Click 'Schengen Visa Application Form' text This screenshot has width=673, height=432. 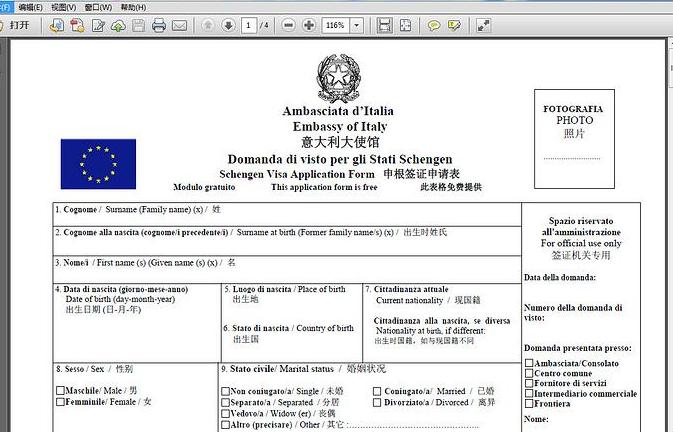[297, 174]
